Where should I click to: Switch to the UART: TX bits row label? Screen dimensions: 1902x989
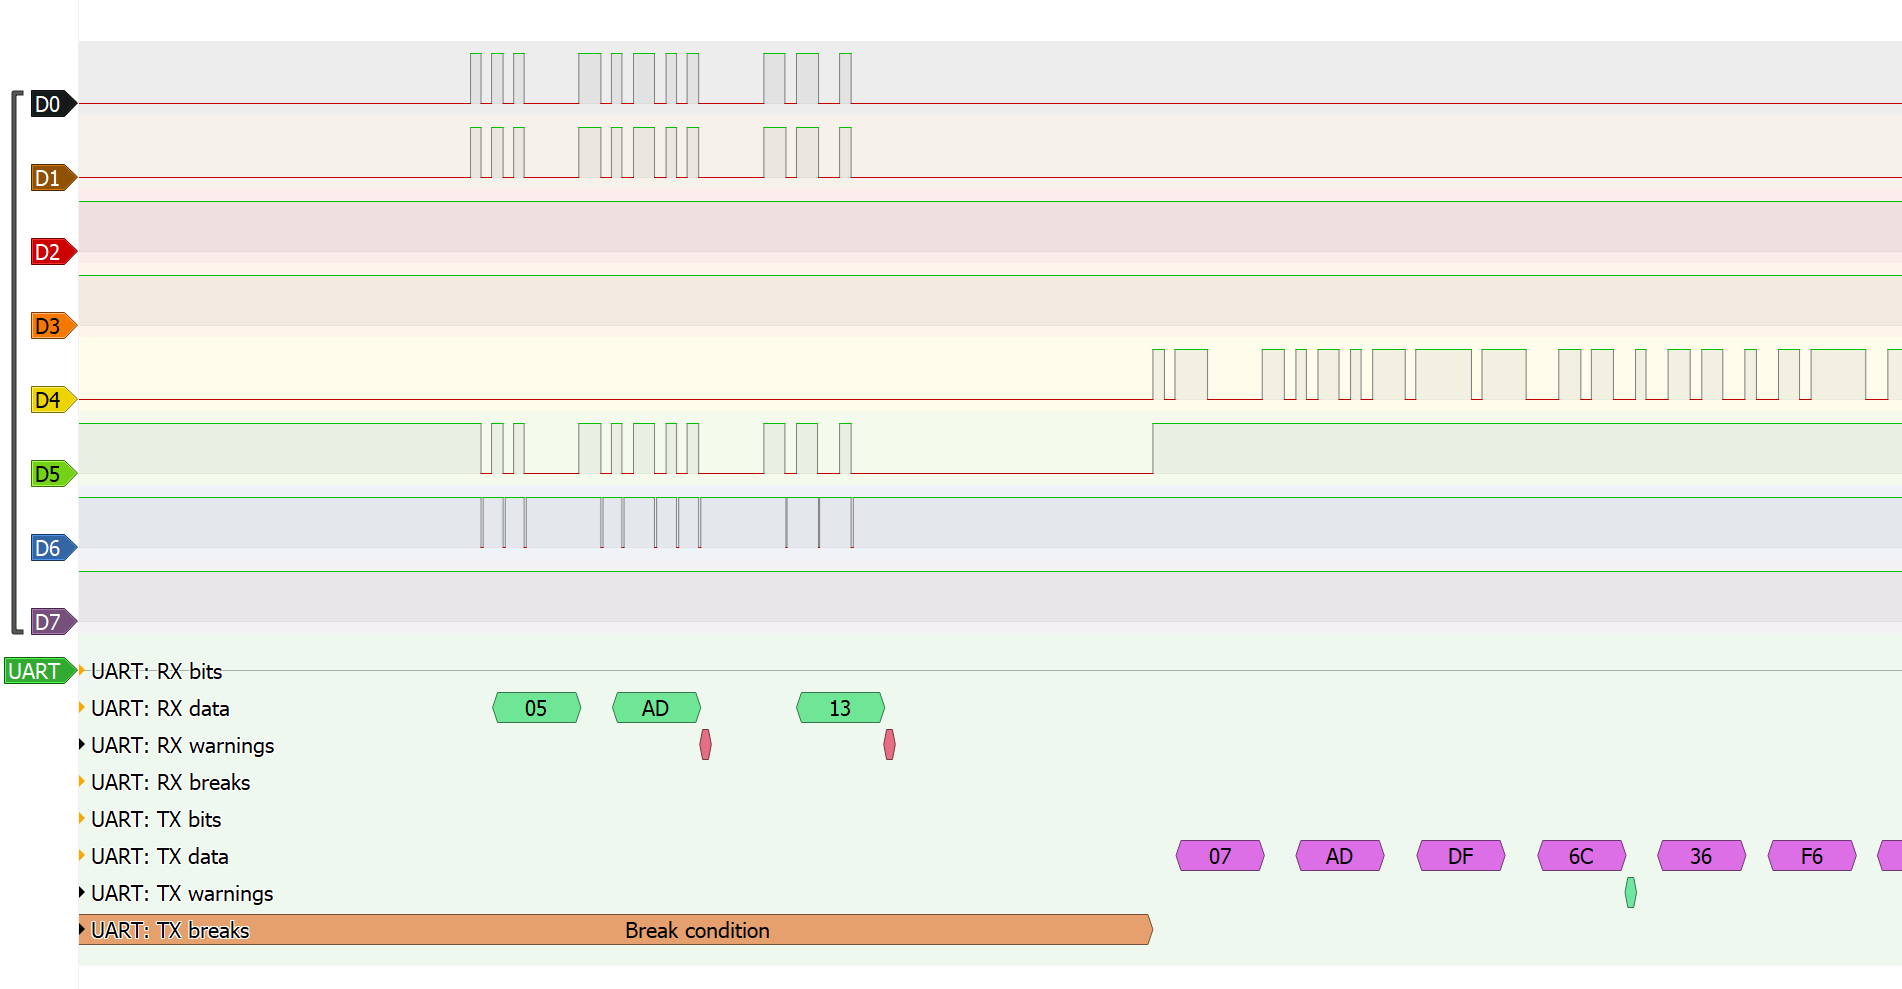pyautogui.click(x=157, y=819)
